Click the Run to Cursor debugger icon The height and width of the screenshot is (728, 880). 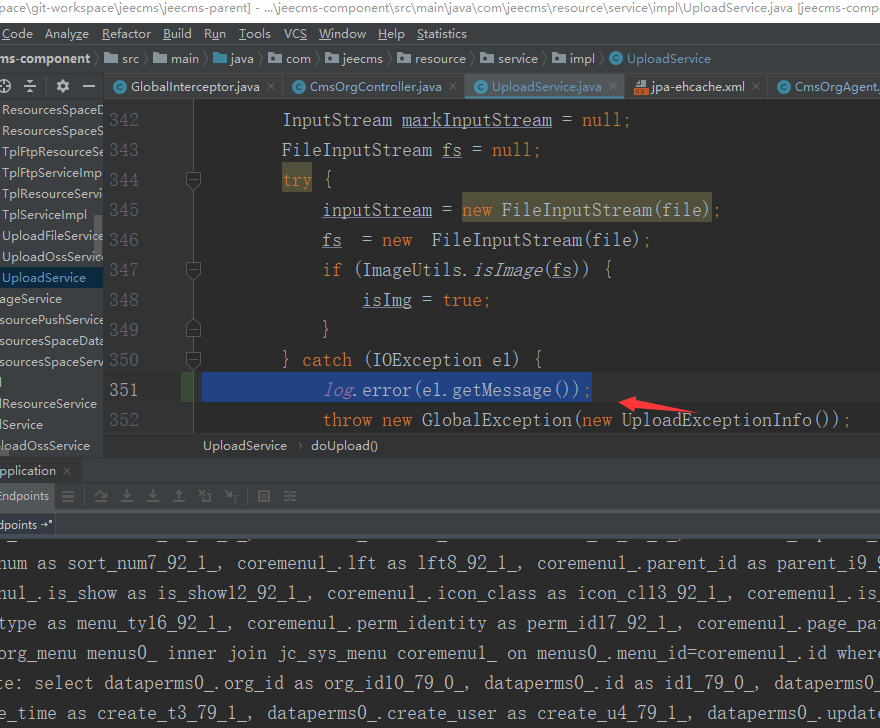231,496
